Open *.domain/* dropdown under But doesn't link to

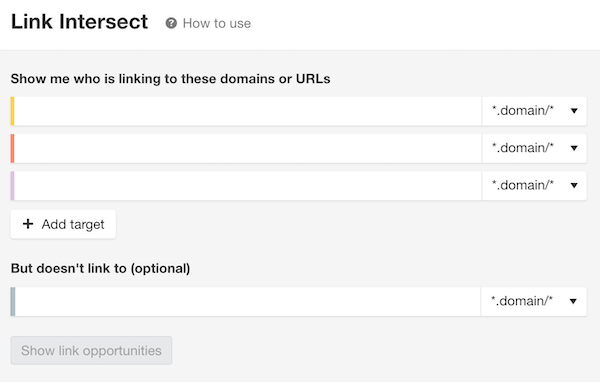[x=533, y=302]
